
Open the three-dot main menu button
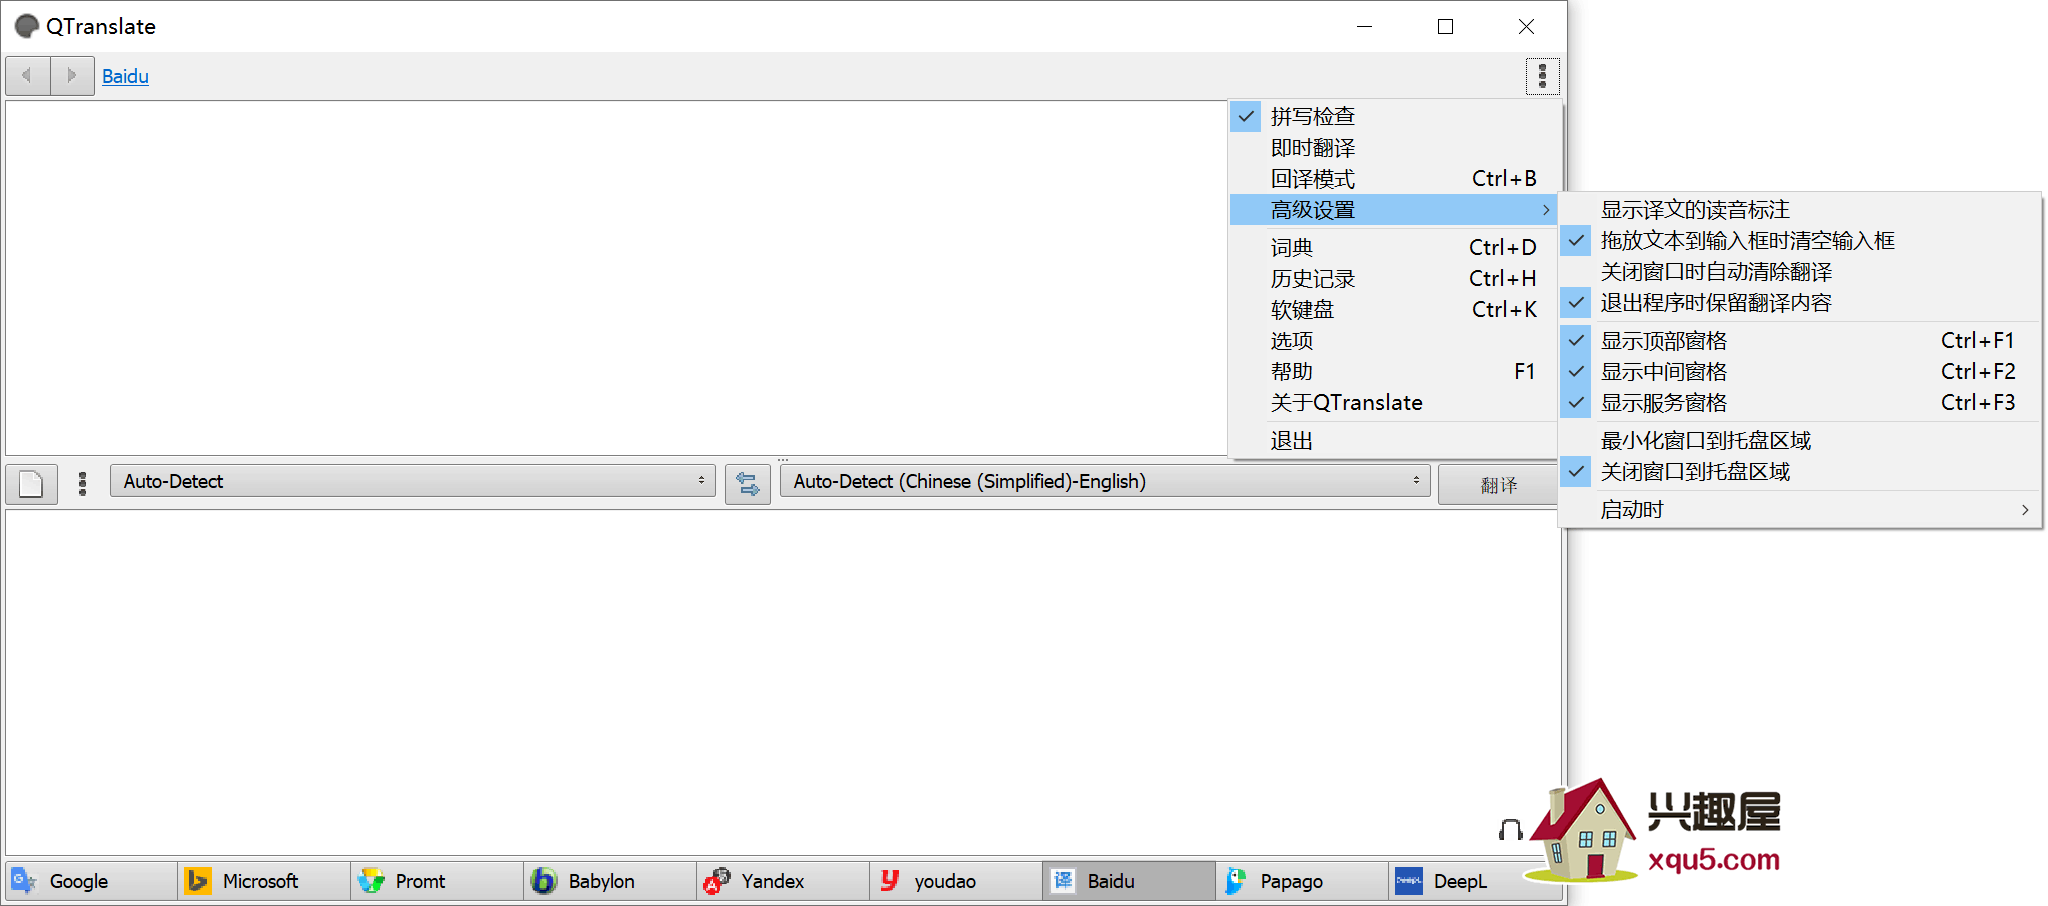coord(1542,76)
